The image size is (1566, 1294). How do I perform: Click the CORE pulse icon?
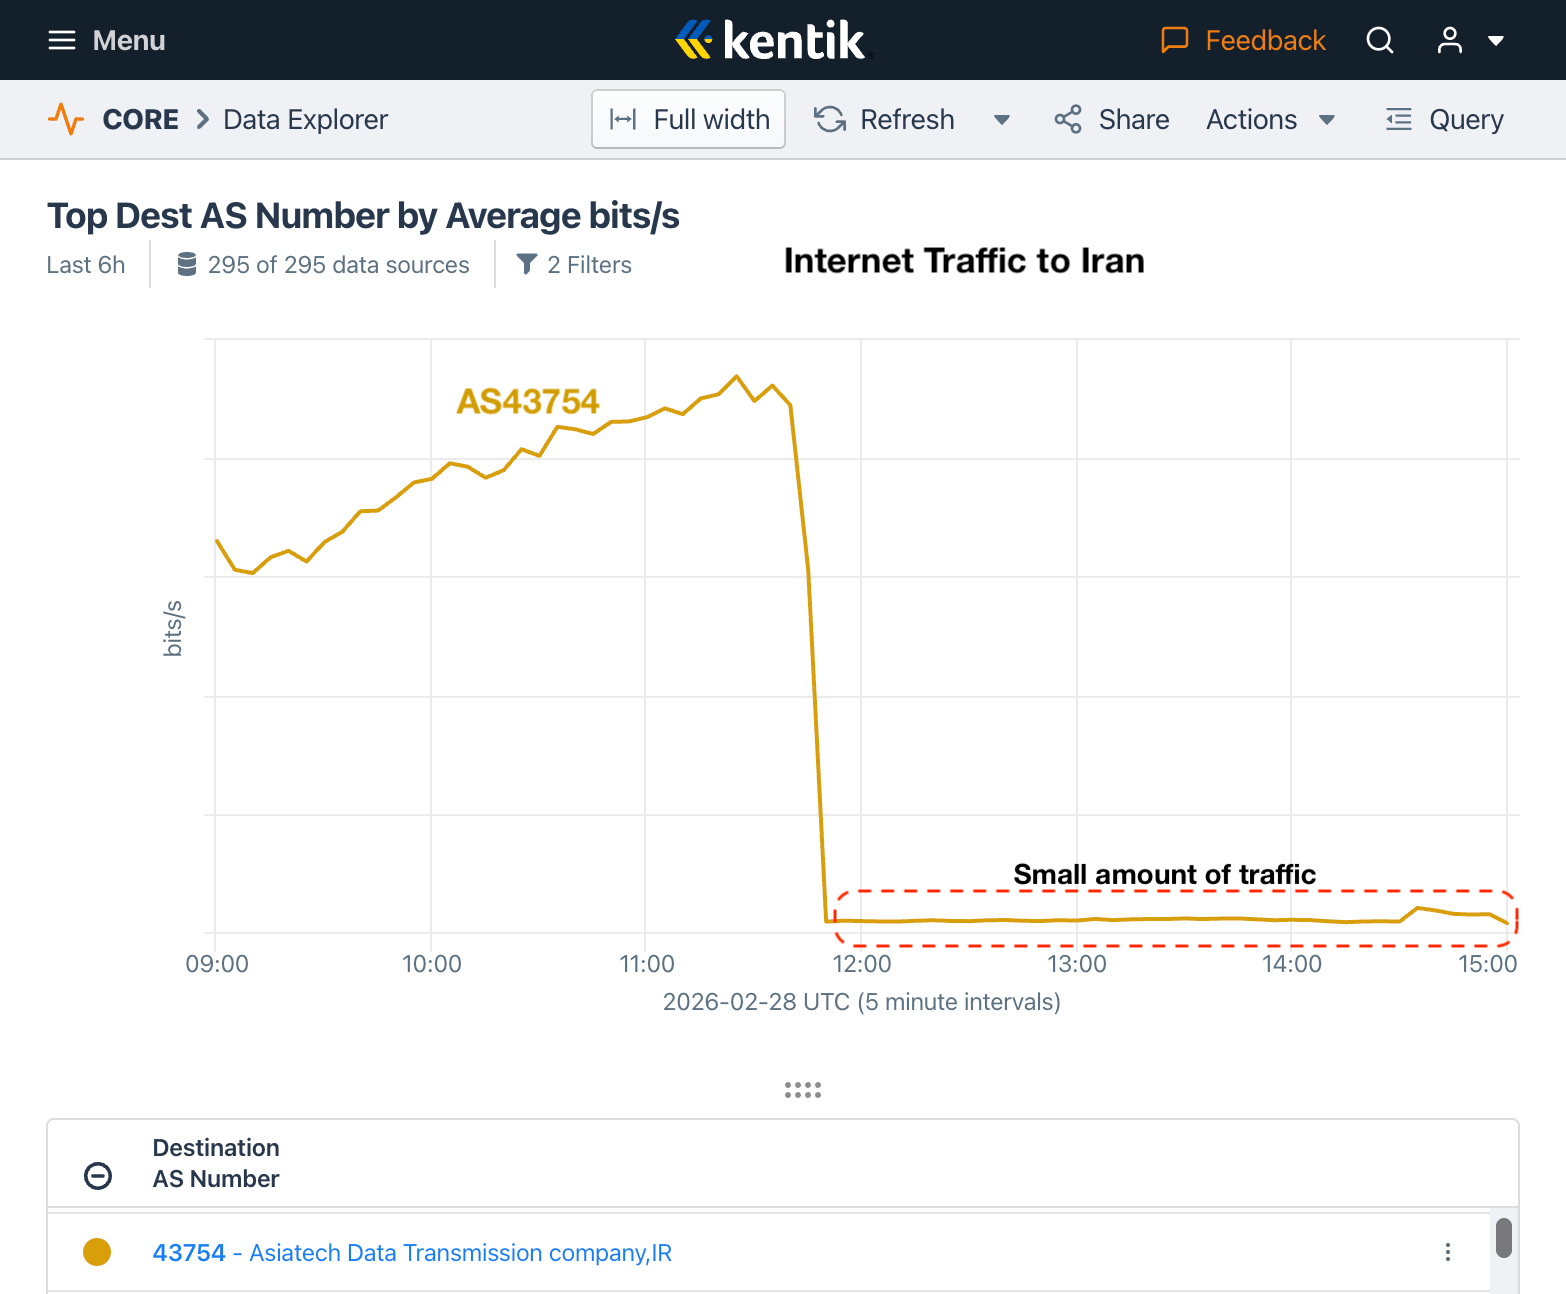point(66,119)
